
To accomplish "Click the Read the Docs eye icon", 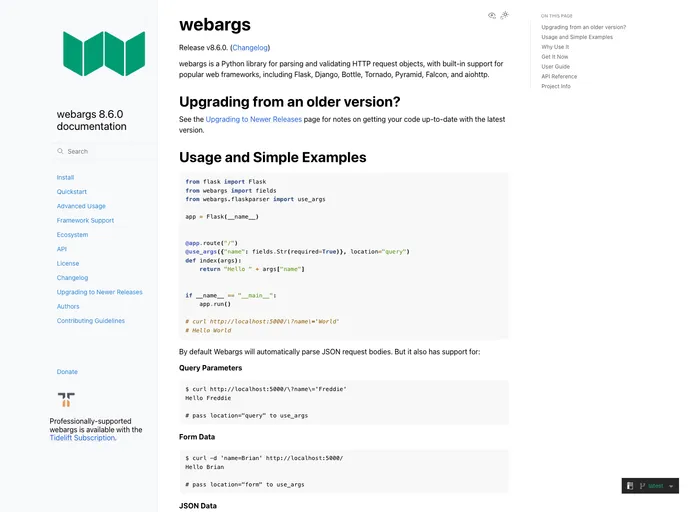I will coord(492,15).
